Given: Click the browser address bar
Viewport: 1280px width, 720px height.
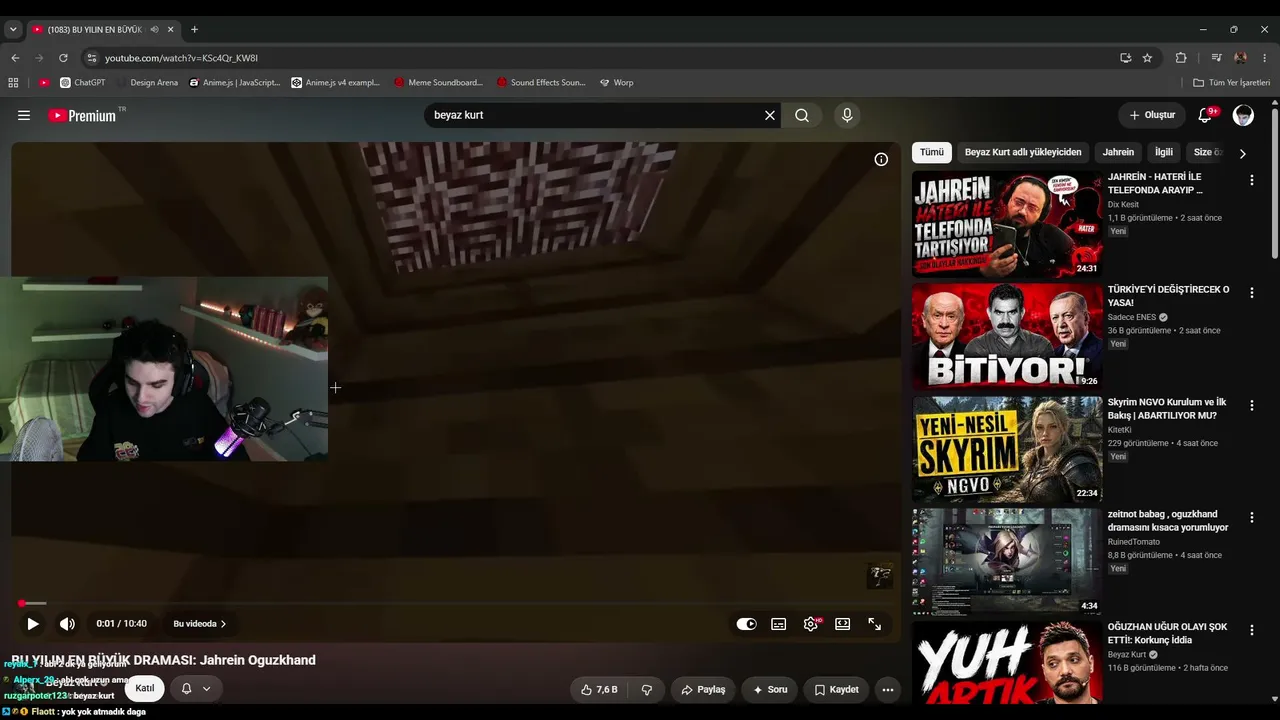Looking at the screenshot, I should (x=600, y=58).
